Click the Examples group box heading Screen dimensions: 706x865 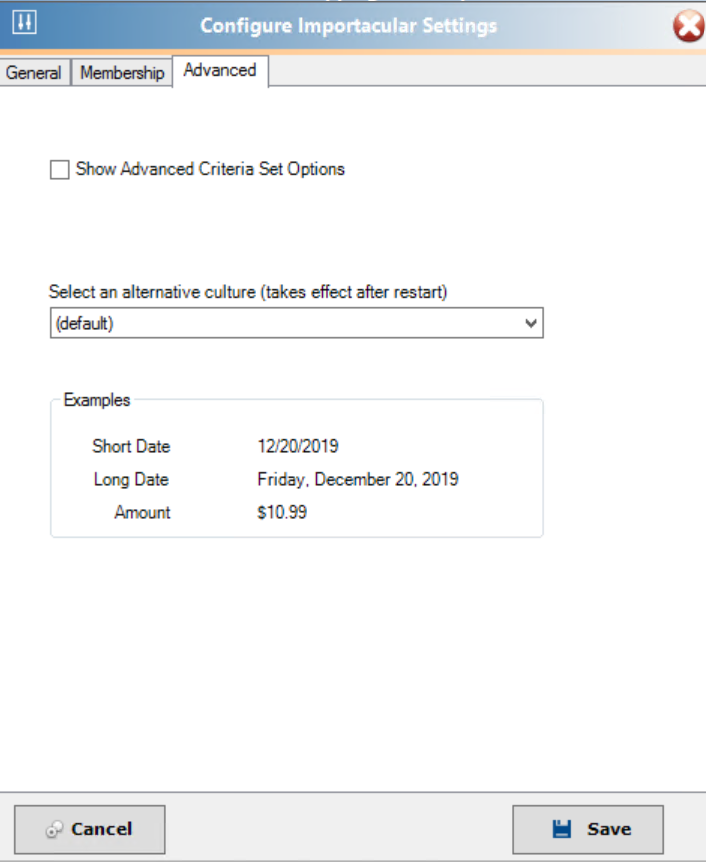(x=97, y=400)
